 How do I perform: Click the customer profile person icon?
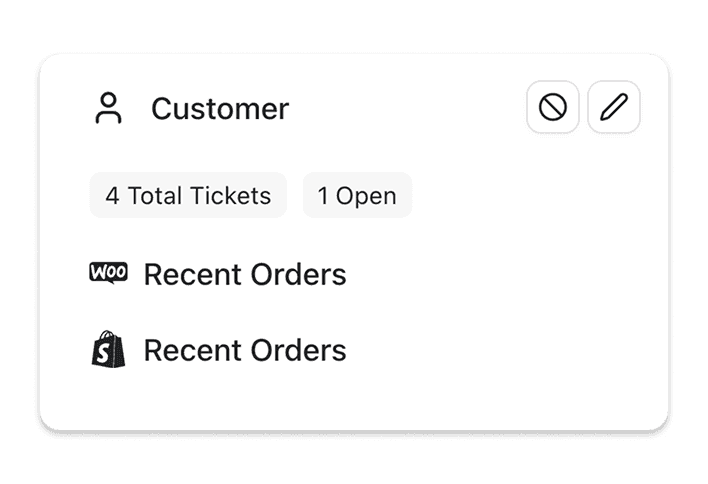[108, 108]
